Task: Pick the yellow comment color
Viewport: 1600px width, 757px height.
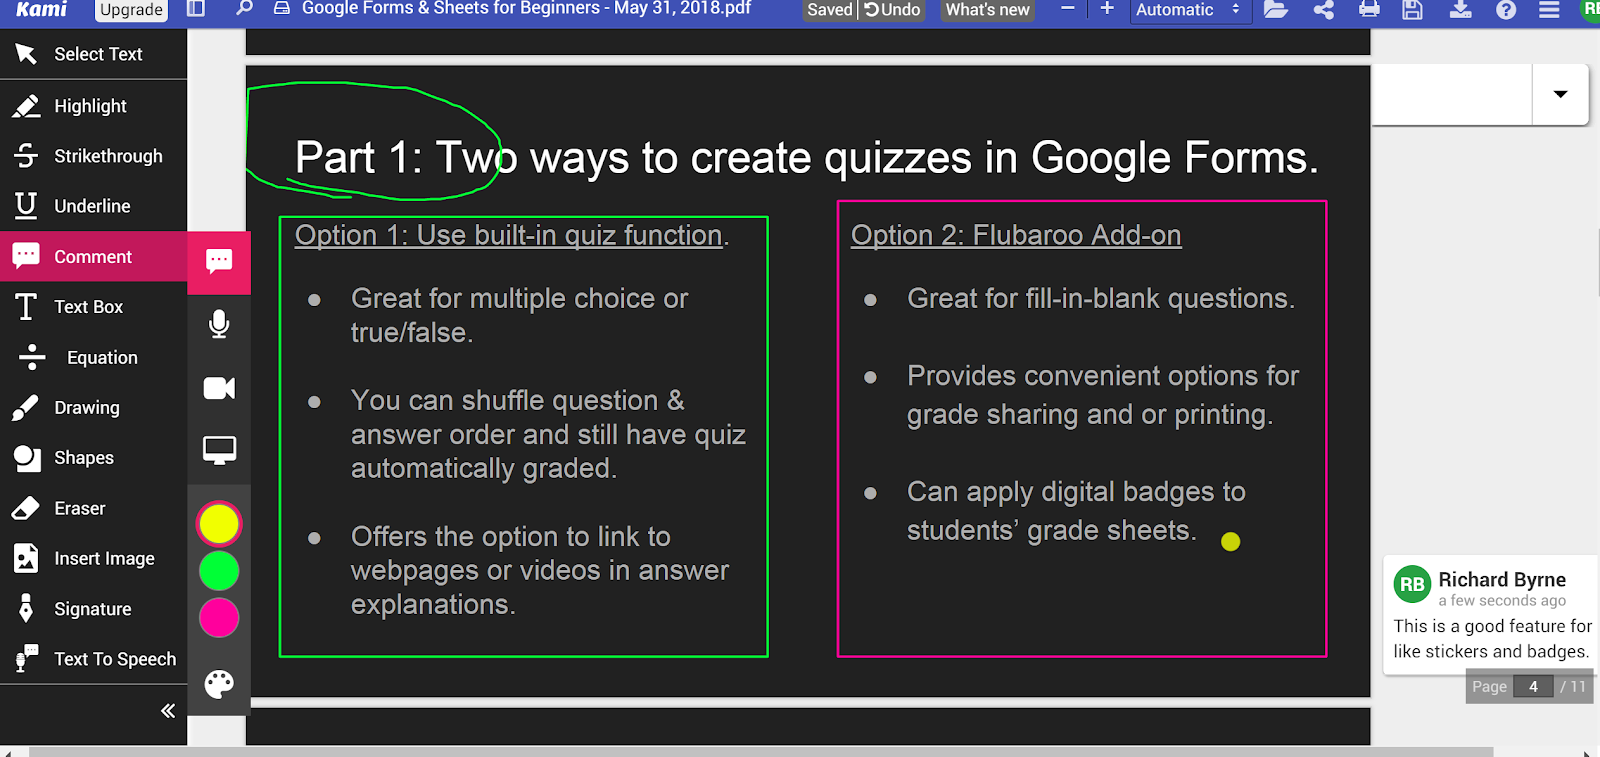Action: coord(219,523)
